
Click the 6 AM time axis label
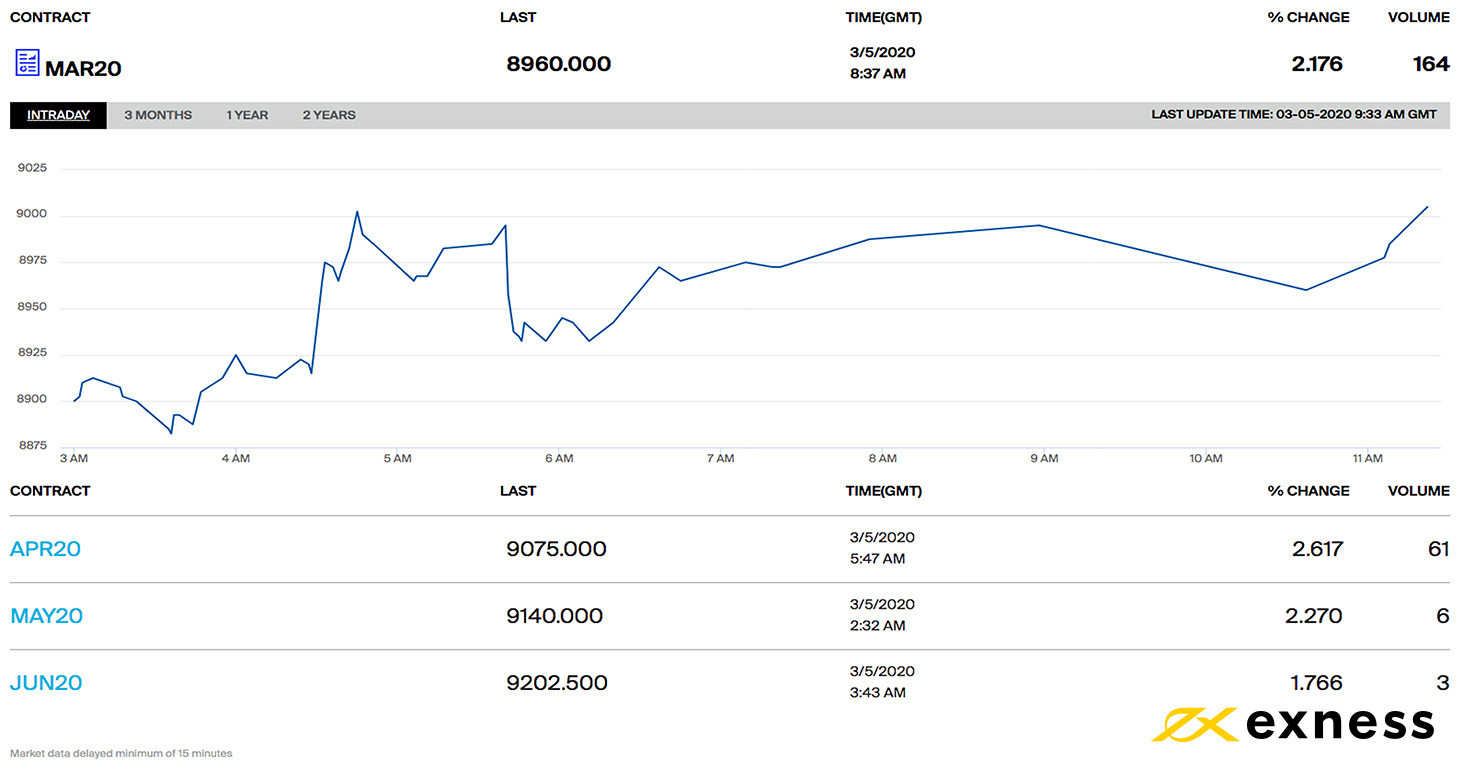point(559,459)
